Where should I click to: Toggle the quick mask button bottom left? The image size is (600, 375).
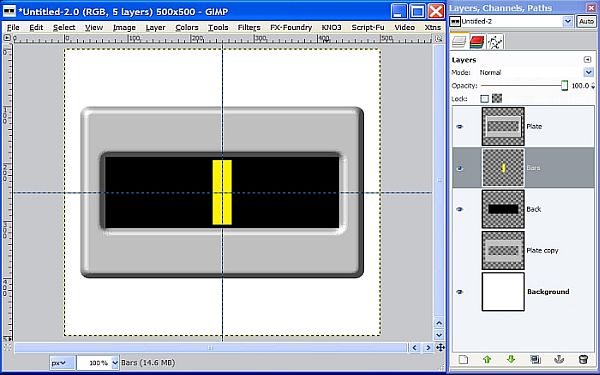pyautogui.click(x=7, y=347)
